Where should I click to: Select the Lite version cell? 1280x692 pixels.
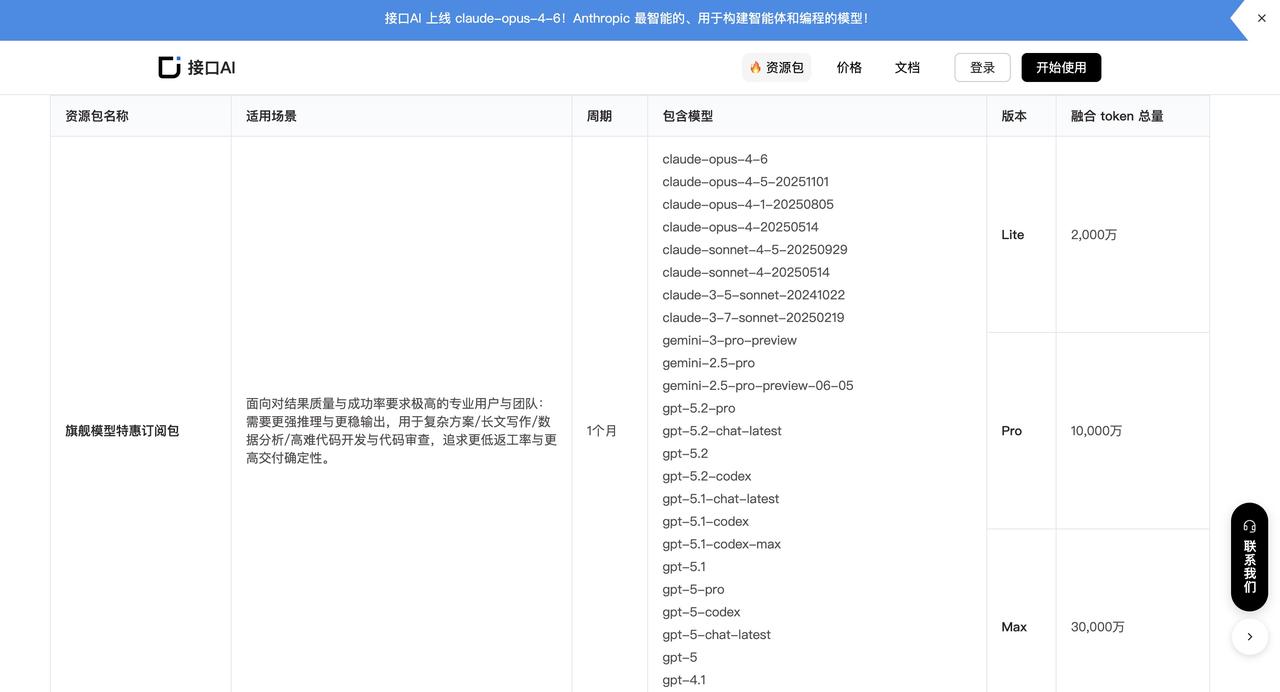[1013, 235]
